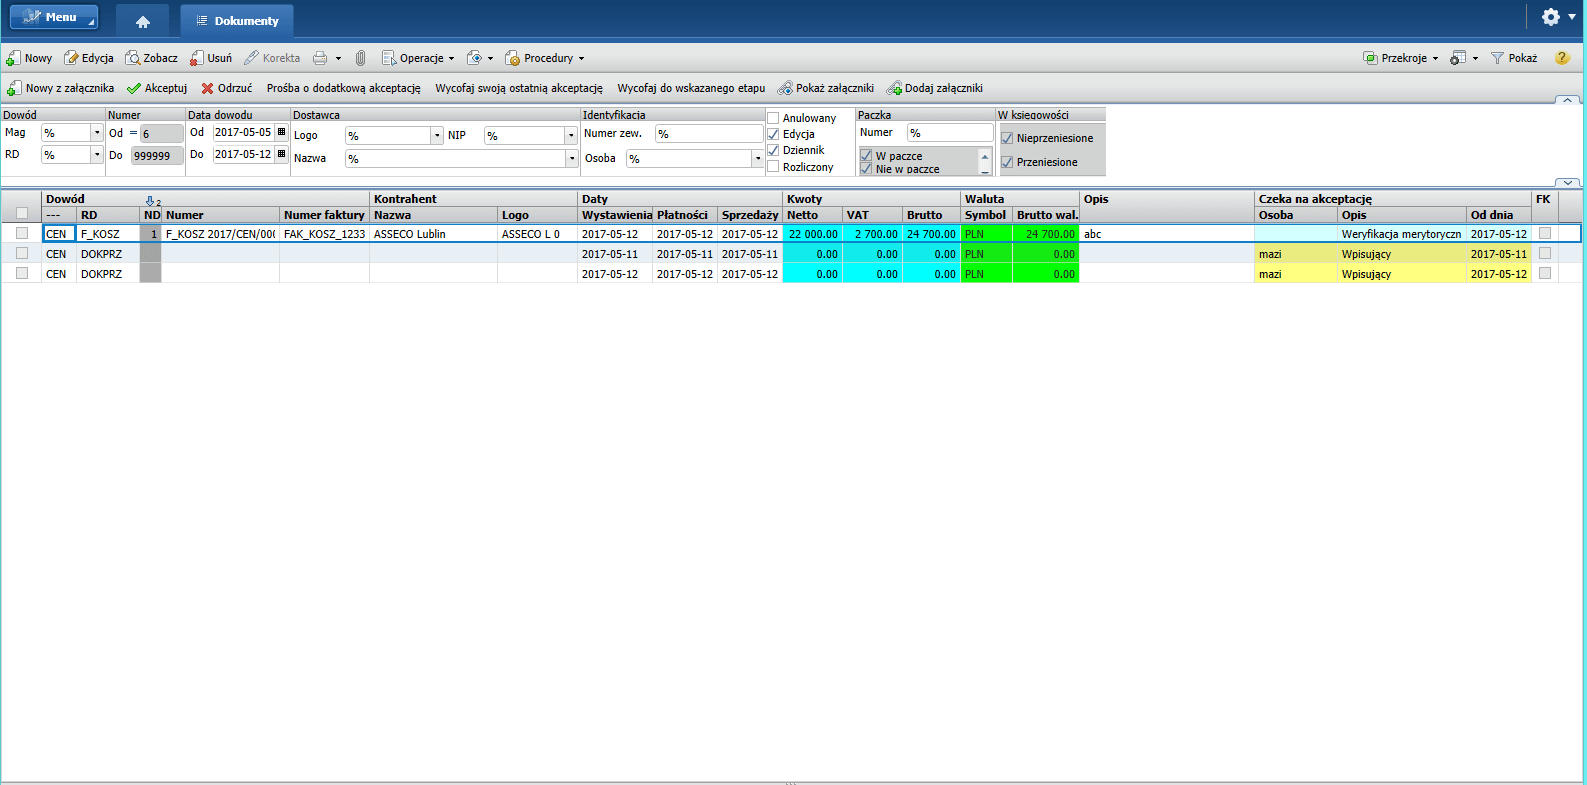1587x785 pixels.
Task: Click Dodaj załączniki to add attachments
Action: coord(935,88)
